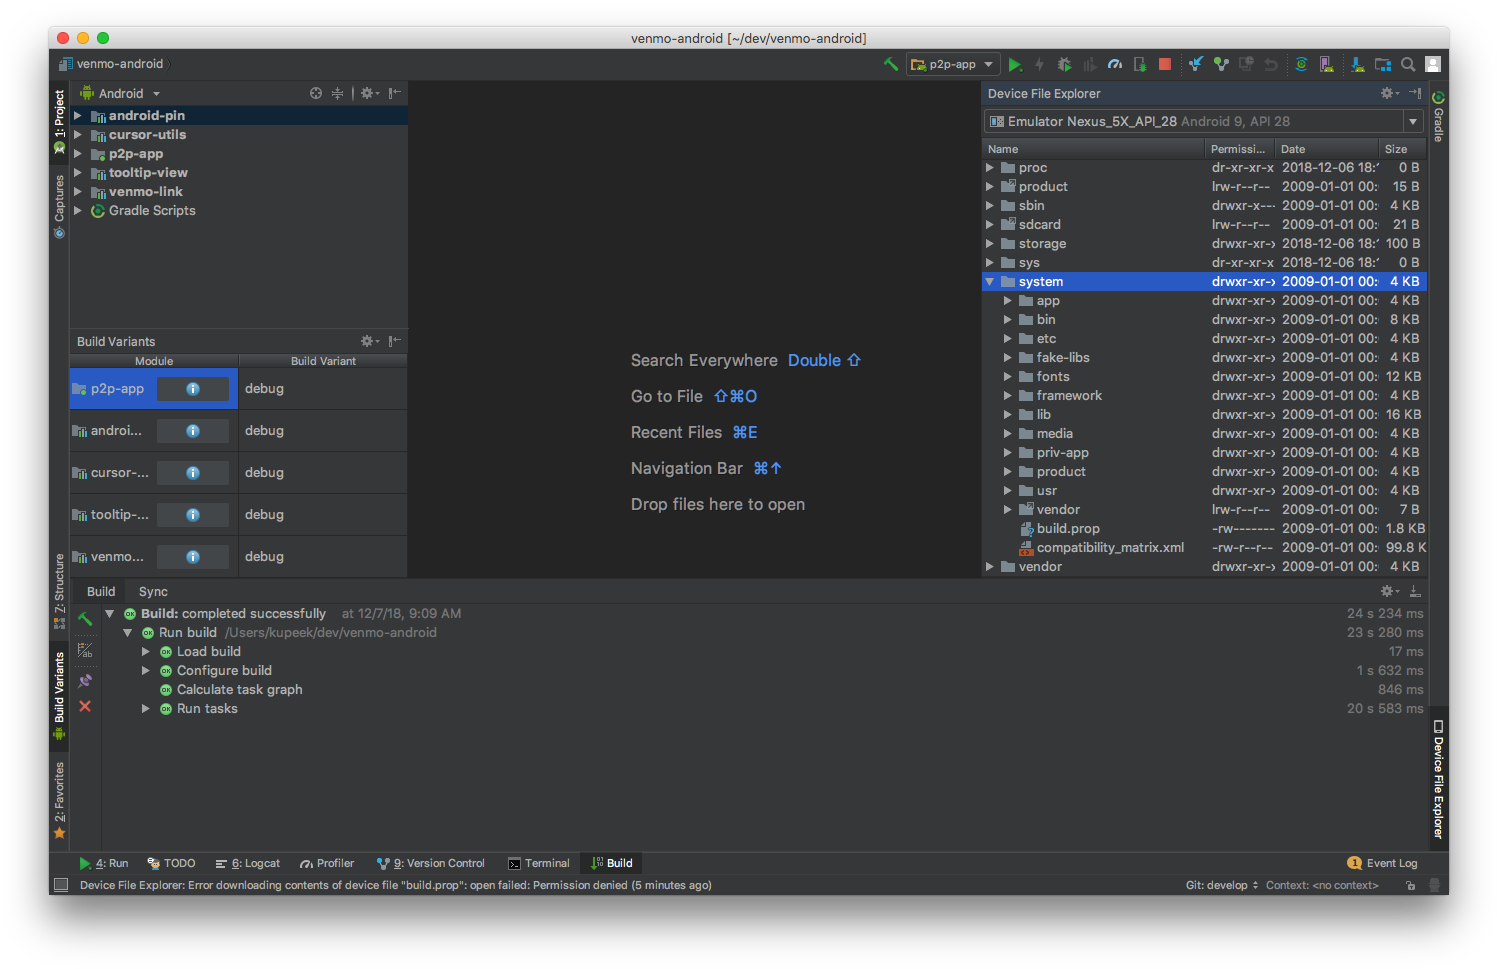Open the Profiler tool window button

[x=326, y=863]
